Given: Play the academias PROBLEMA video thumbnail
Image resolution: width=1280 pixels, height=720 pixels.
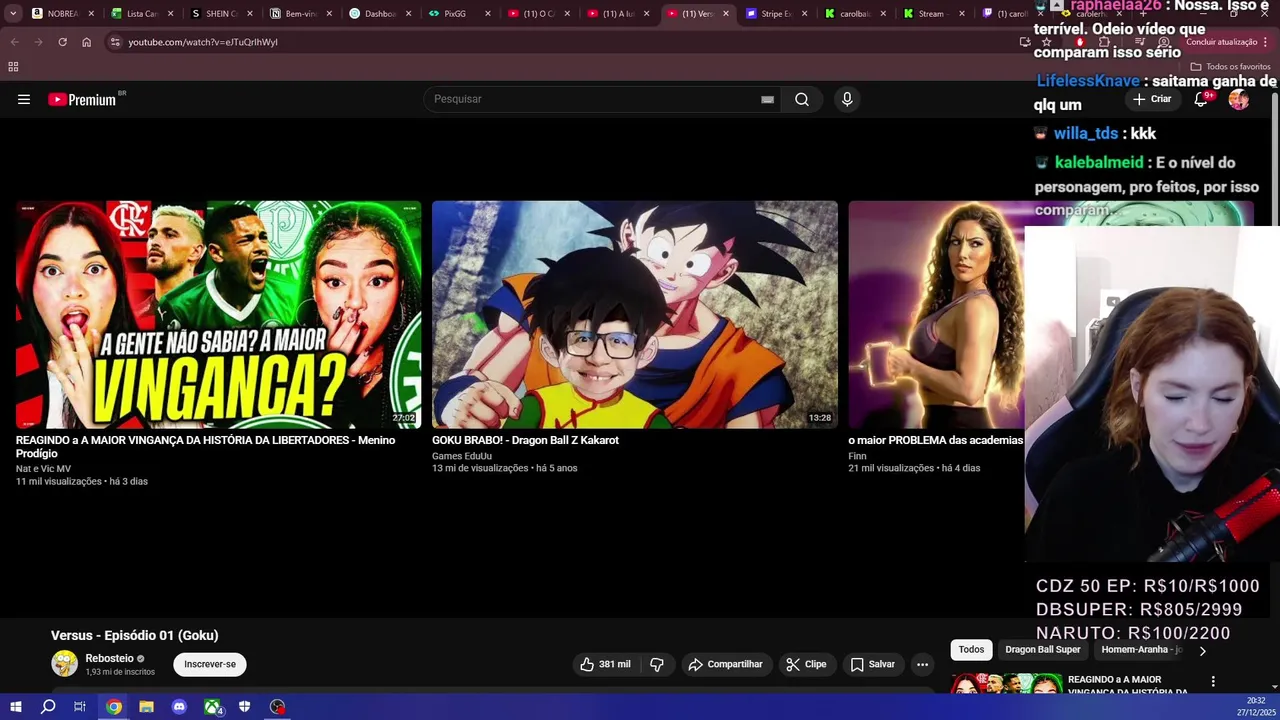Looking at the screenshot, I should coord(936,314).
